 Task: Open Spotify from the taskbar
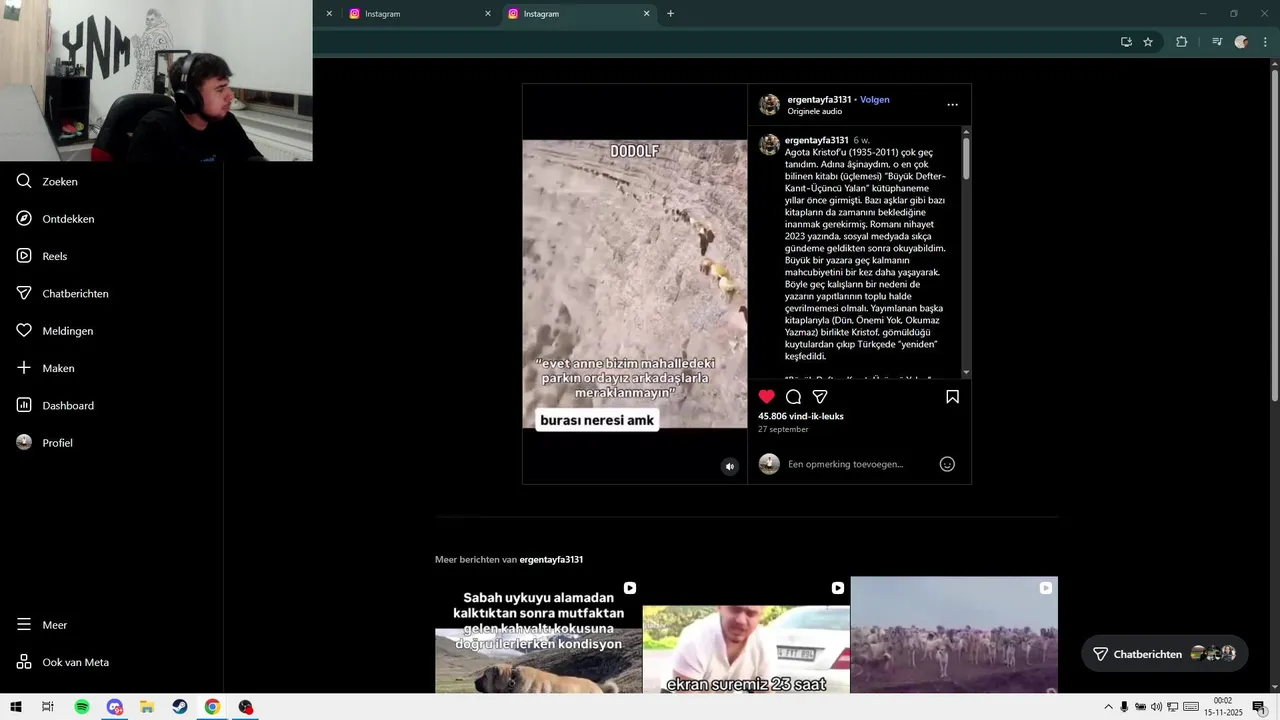[x=82, y=707]
